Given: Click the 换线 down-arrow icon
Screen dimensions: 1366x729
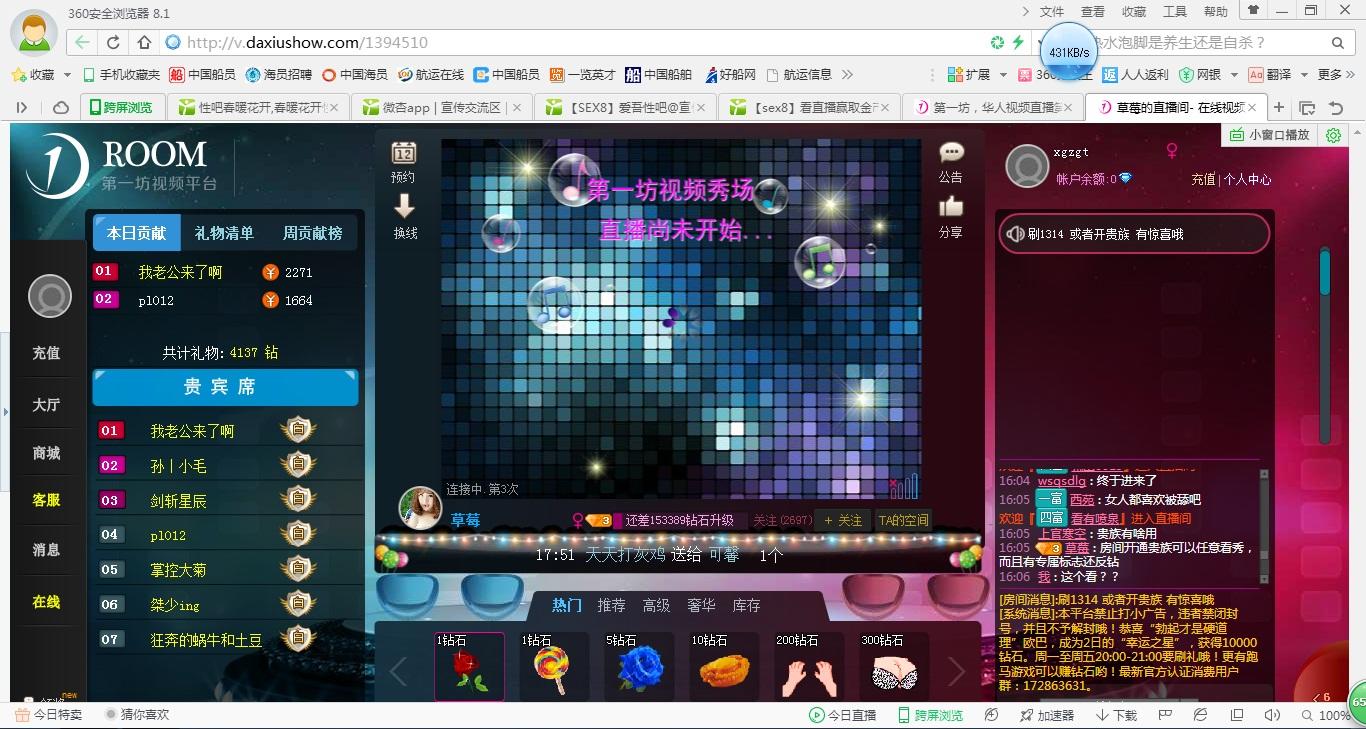Looking at the screenshot, I should [404, 207].
